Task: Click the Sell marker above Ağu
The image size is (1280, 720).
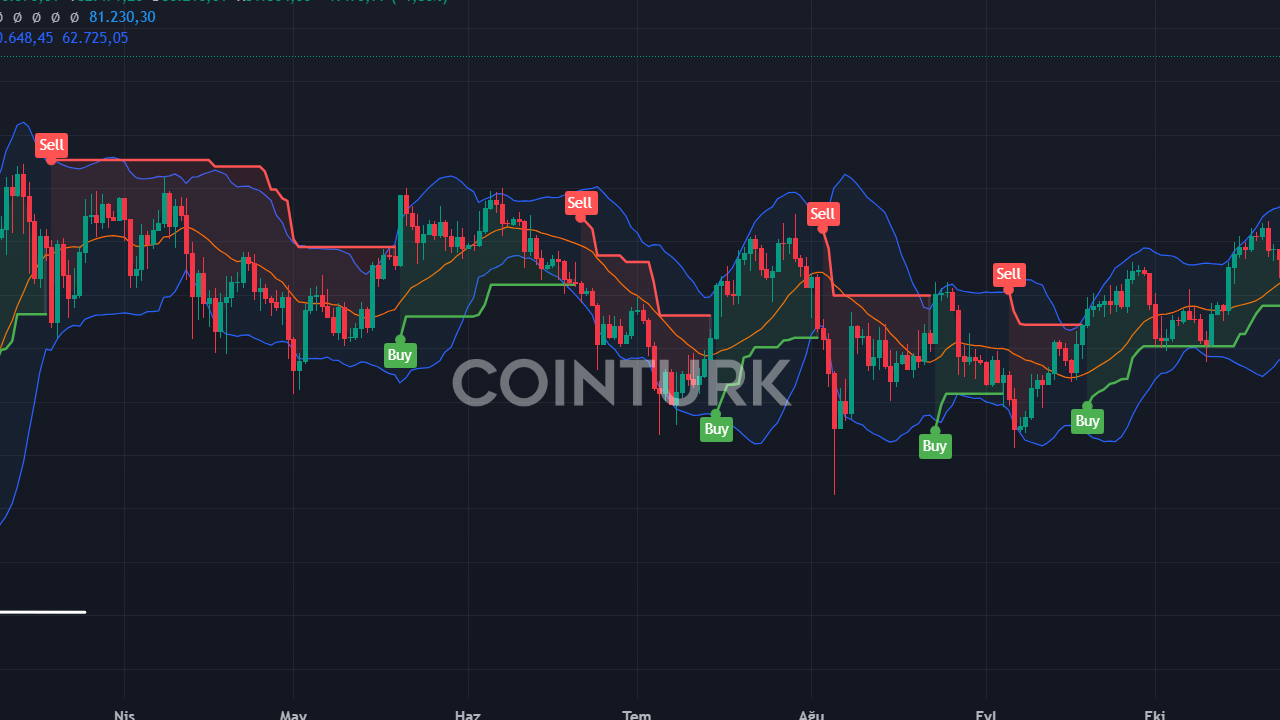Action: click(822, 214)
